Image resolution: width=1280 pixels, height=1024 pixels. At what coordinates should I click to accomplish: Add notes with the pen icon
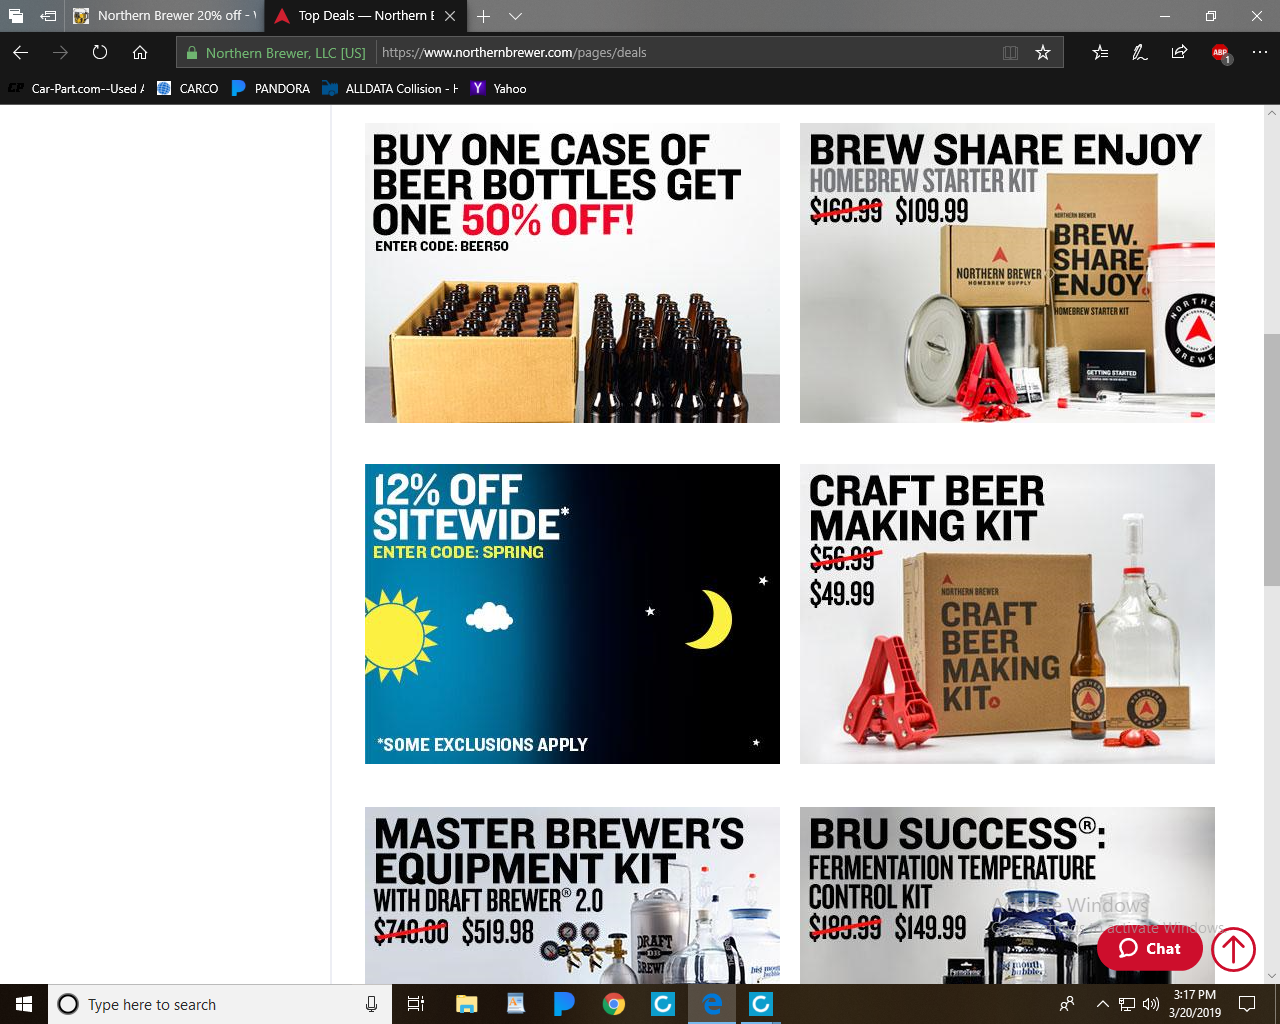[1140, 53]
